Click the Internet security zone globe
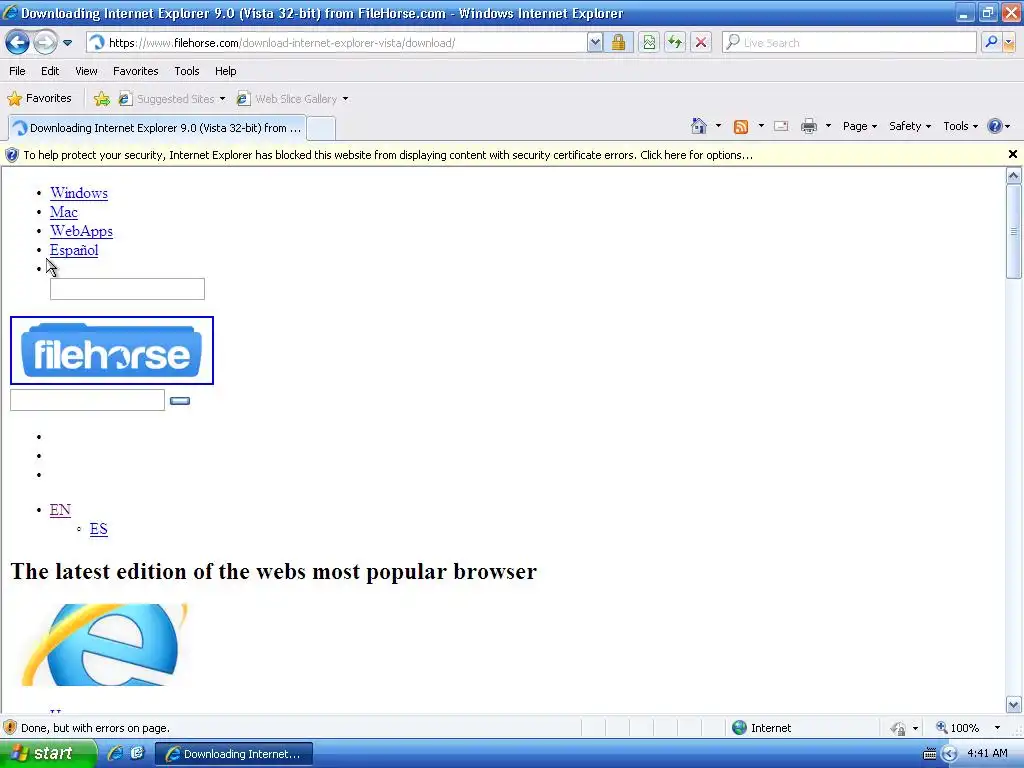 739,728
